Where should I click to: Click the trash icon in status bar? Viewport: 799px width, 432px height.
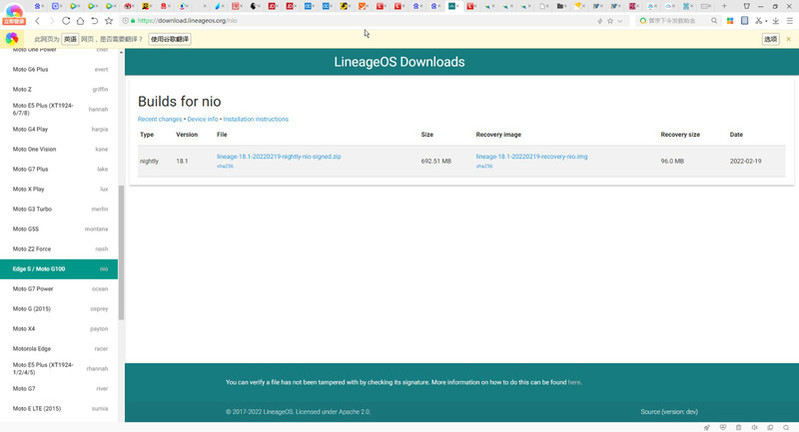point(738,427)
